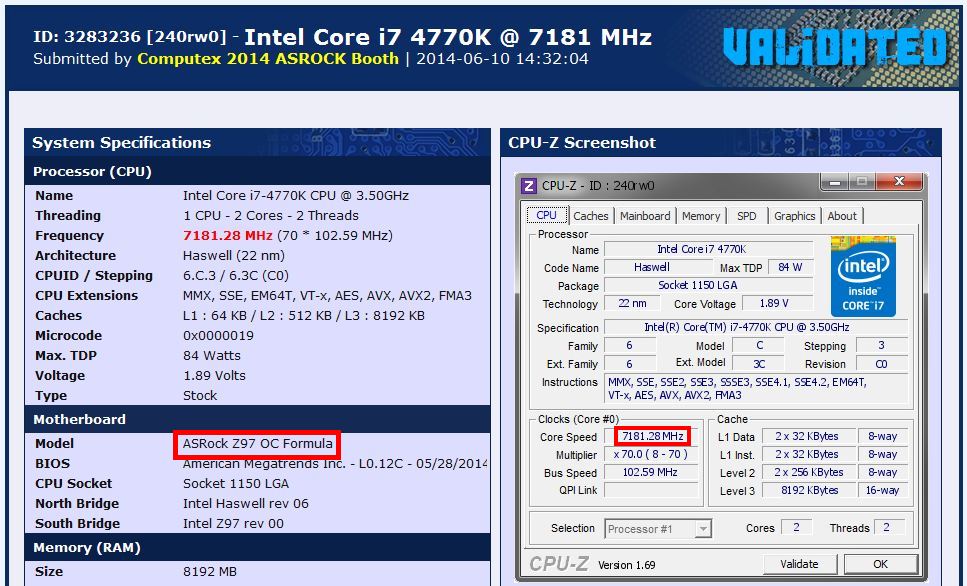Image resolution: width=967 pixels, height=586 pixels.
Task: Close the CPU-Z window
Action: point(899,181)
